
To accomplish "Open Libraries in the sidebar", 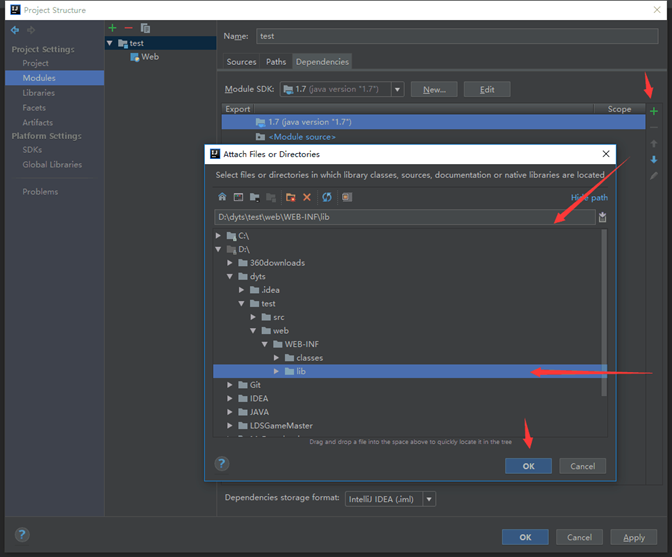I will (39, 93).
